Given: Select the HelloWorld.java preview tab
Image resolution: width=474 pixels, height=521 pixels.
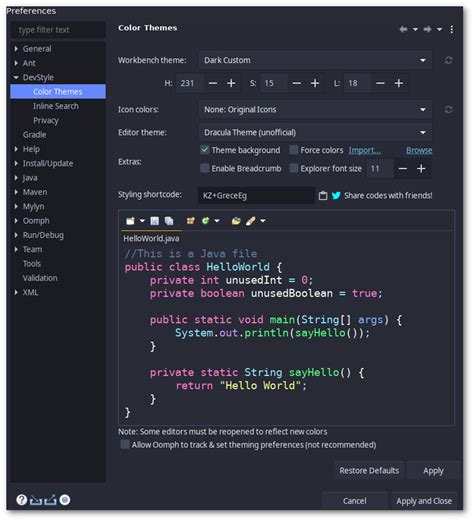Looking at the screenshot, I should pyautogui.click(x=151, y=238).
